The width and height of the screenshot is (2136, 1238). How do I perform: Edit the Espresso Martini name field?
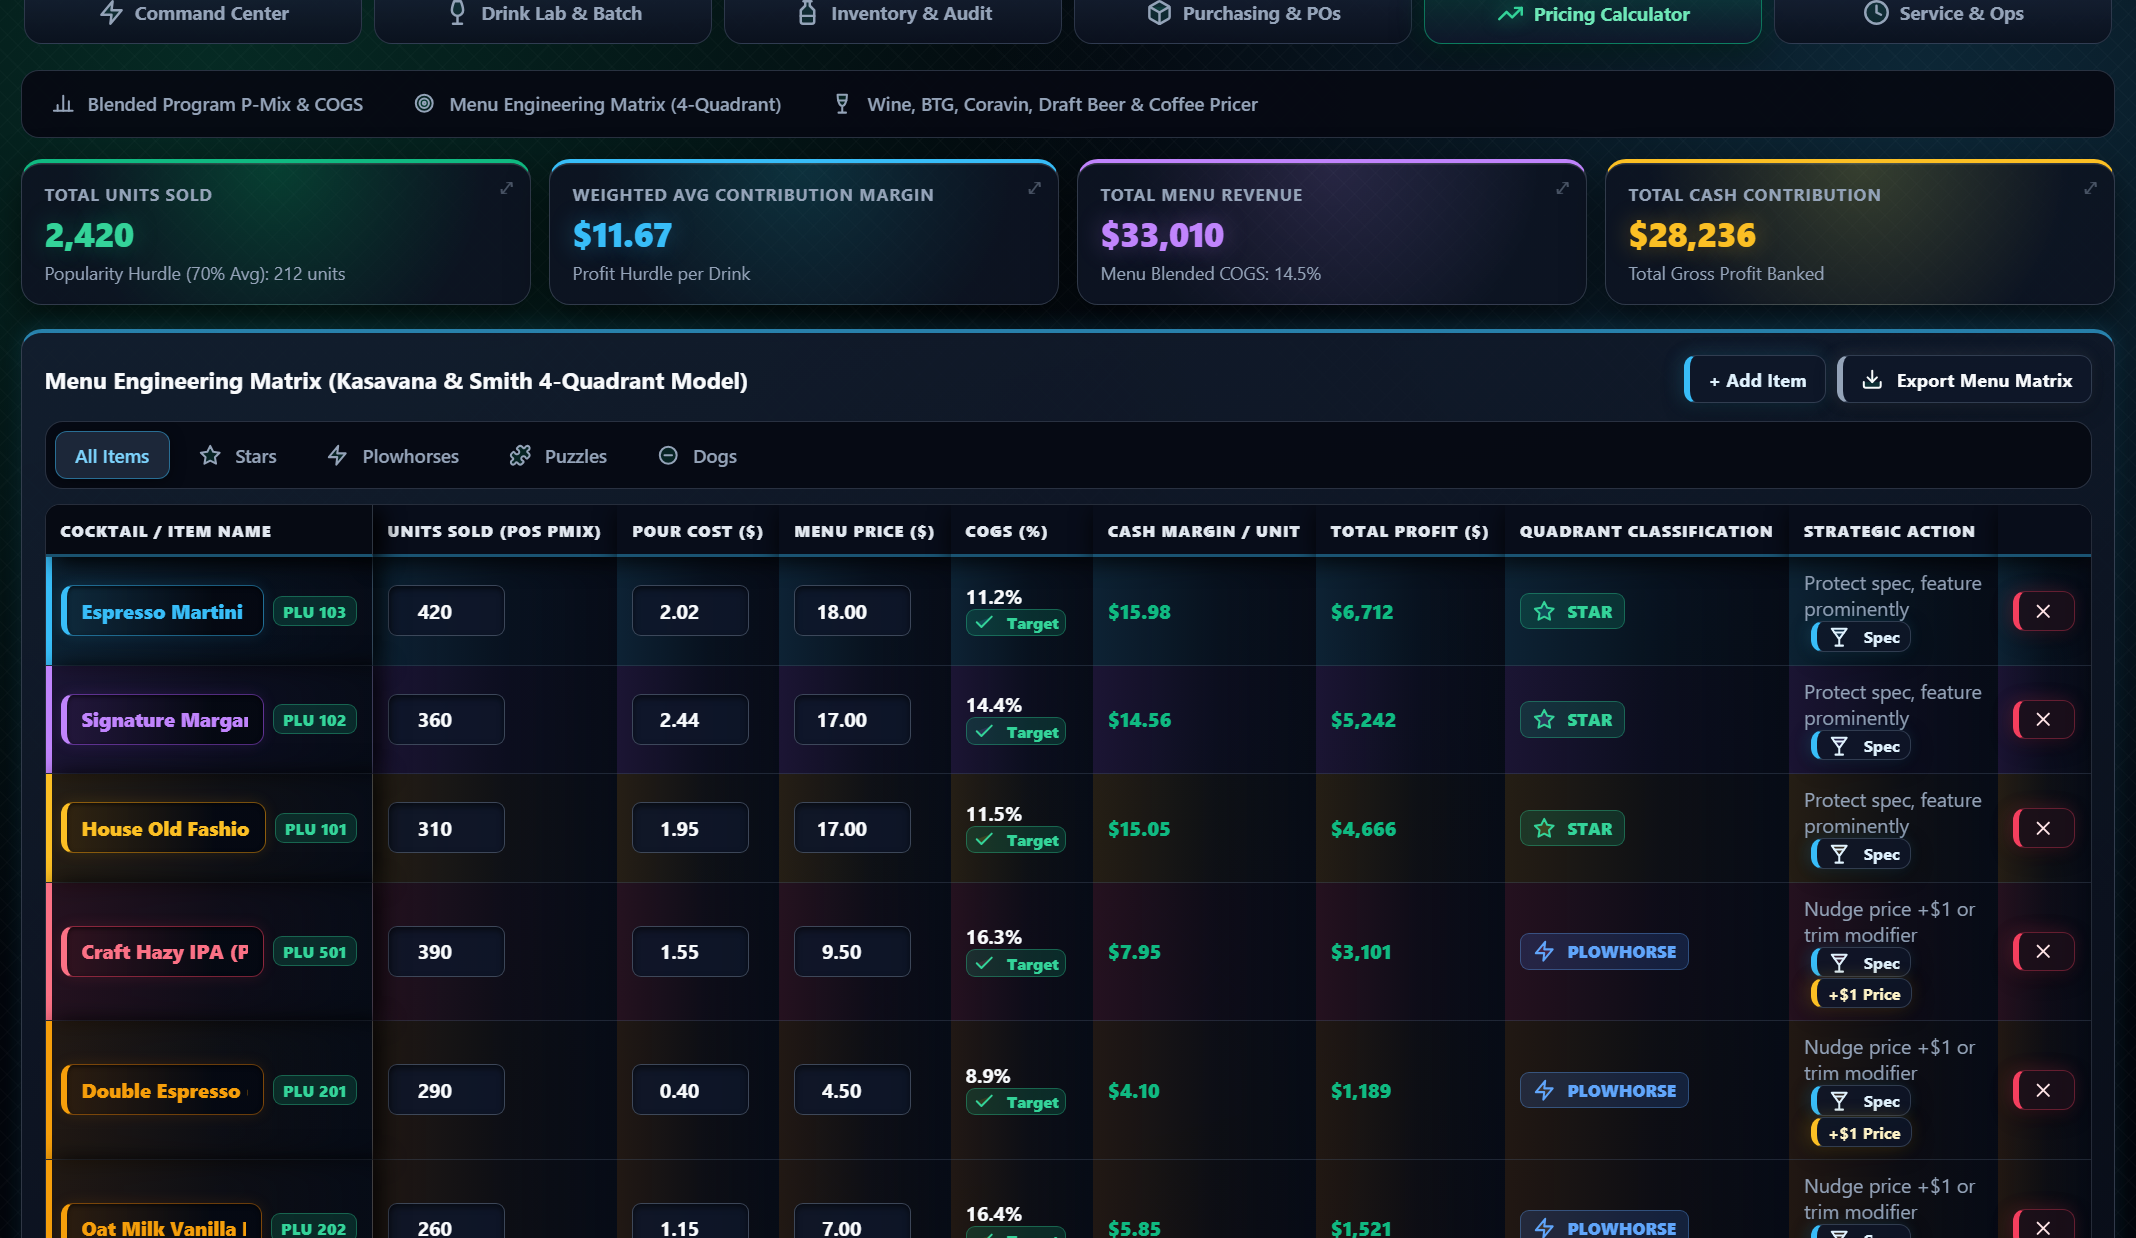coord(162,611)
